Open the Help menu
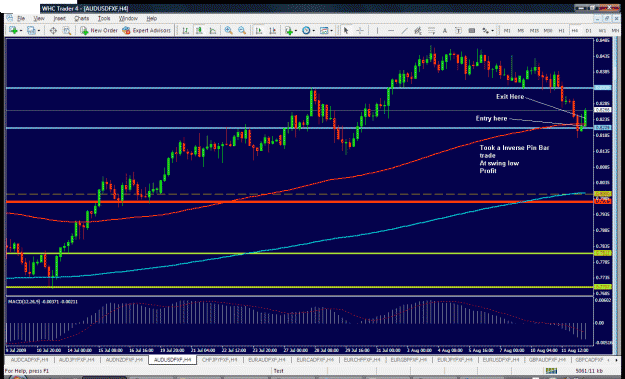 tap(151, 18)
